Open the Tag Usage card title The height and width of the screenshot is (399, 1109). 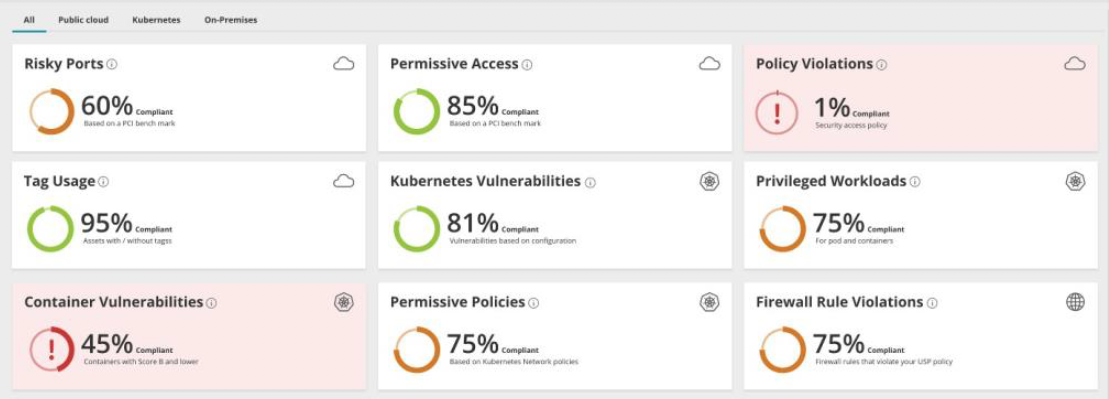click(x=59, y=182)
